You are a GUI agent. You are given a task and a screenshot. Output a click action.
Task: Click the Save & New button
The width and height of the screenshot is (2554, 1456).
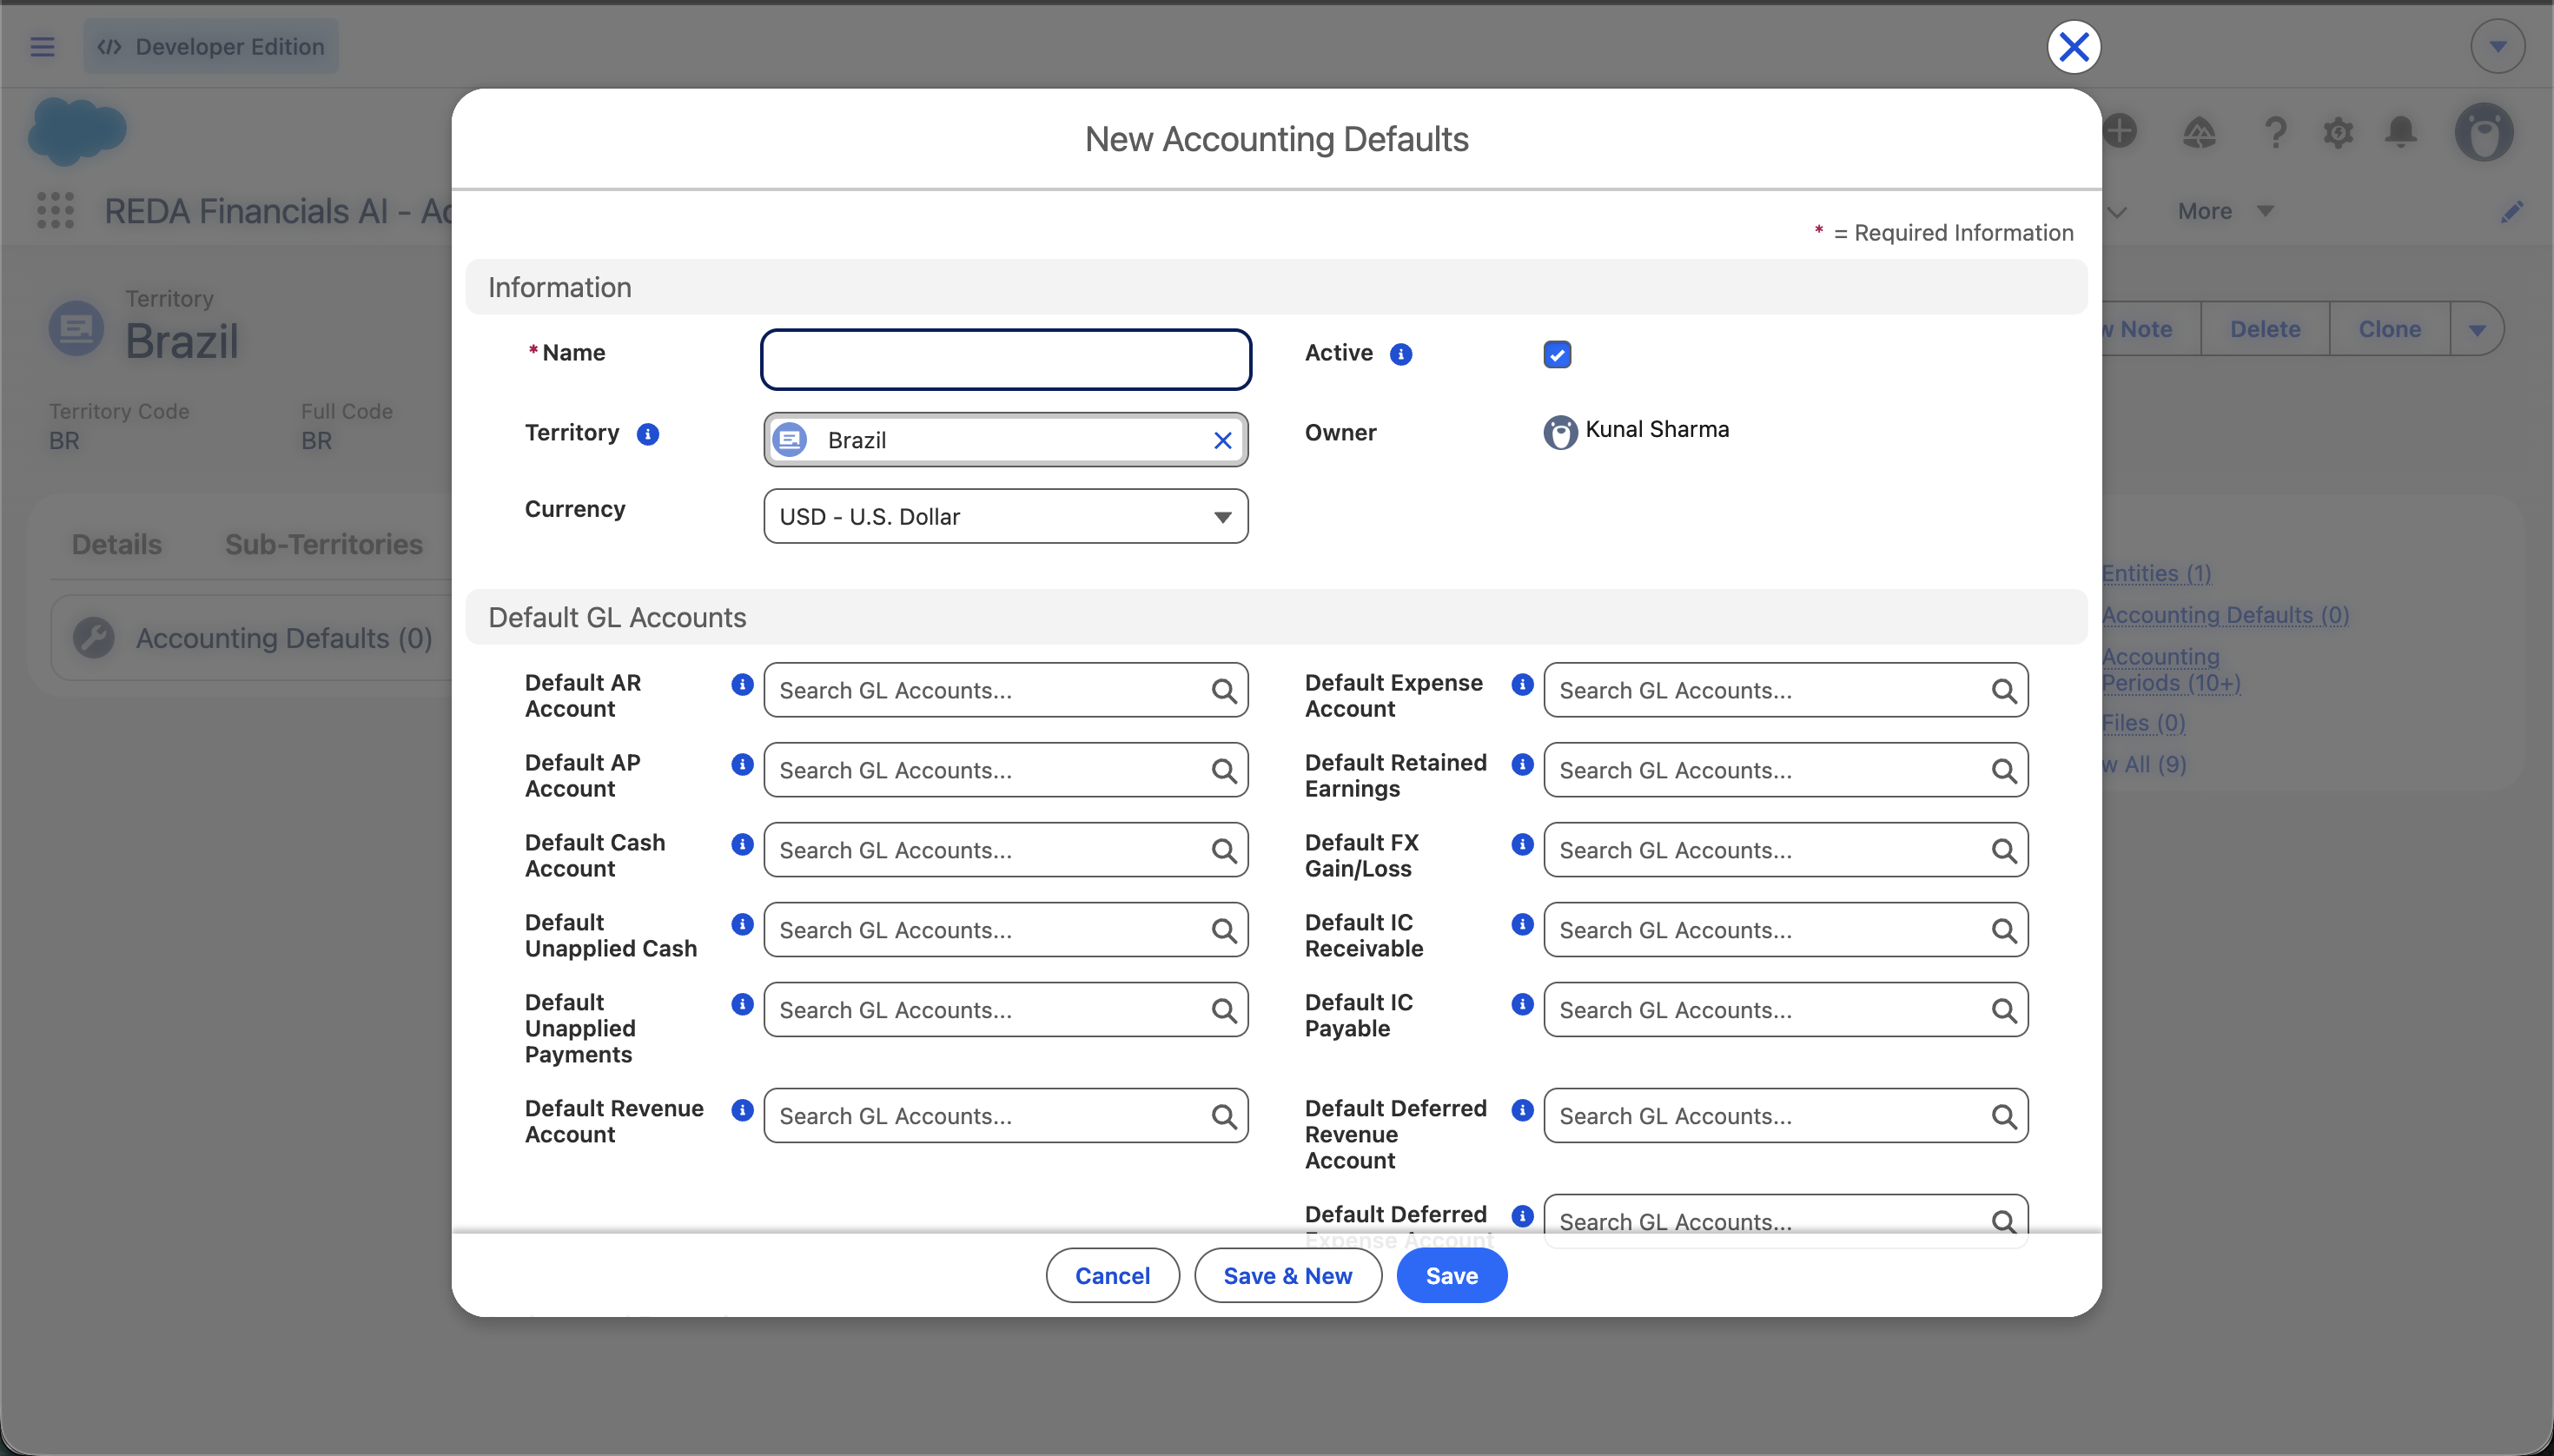click(x=1287, y=1275)
